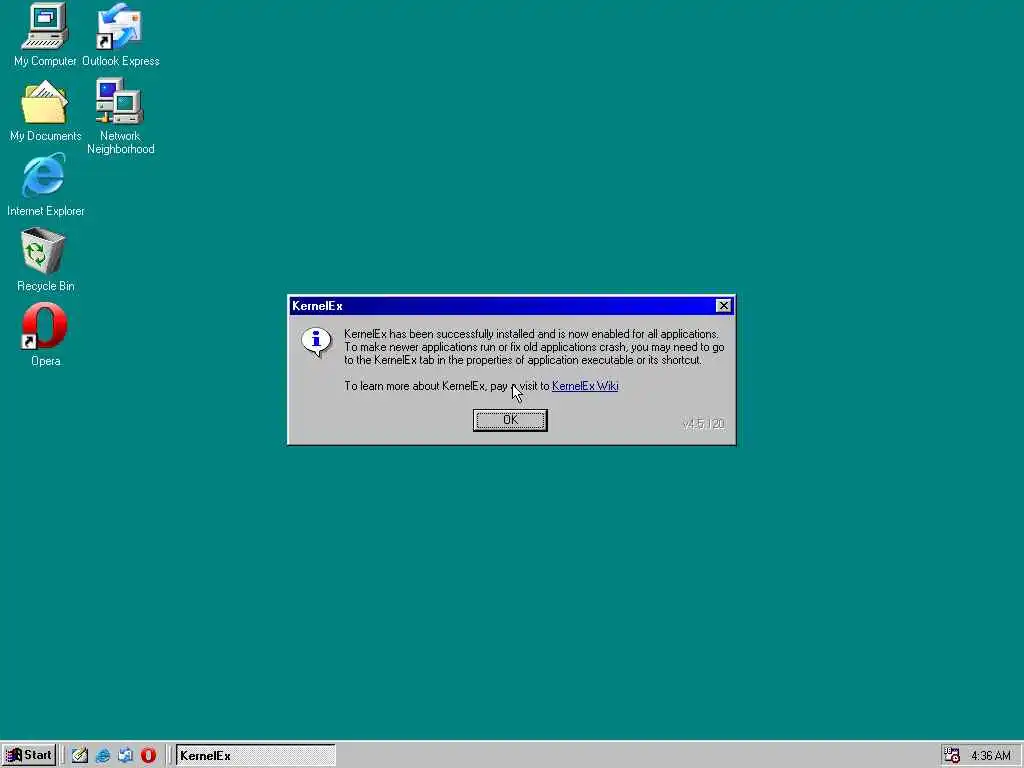Open the KernelEx Wiki link
The image size is (1024, 768).
[x=585, y=386]
